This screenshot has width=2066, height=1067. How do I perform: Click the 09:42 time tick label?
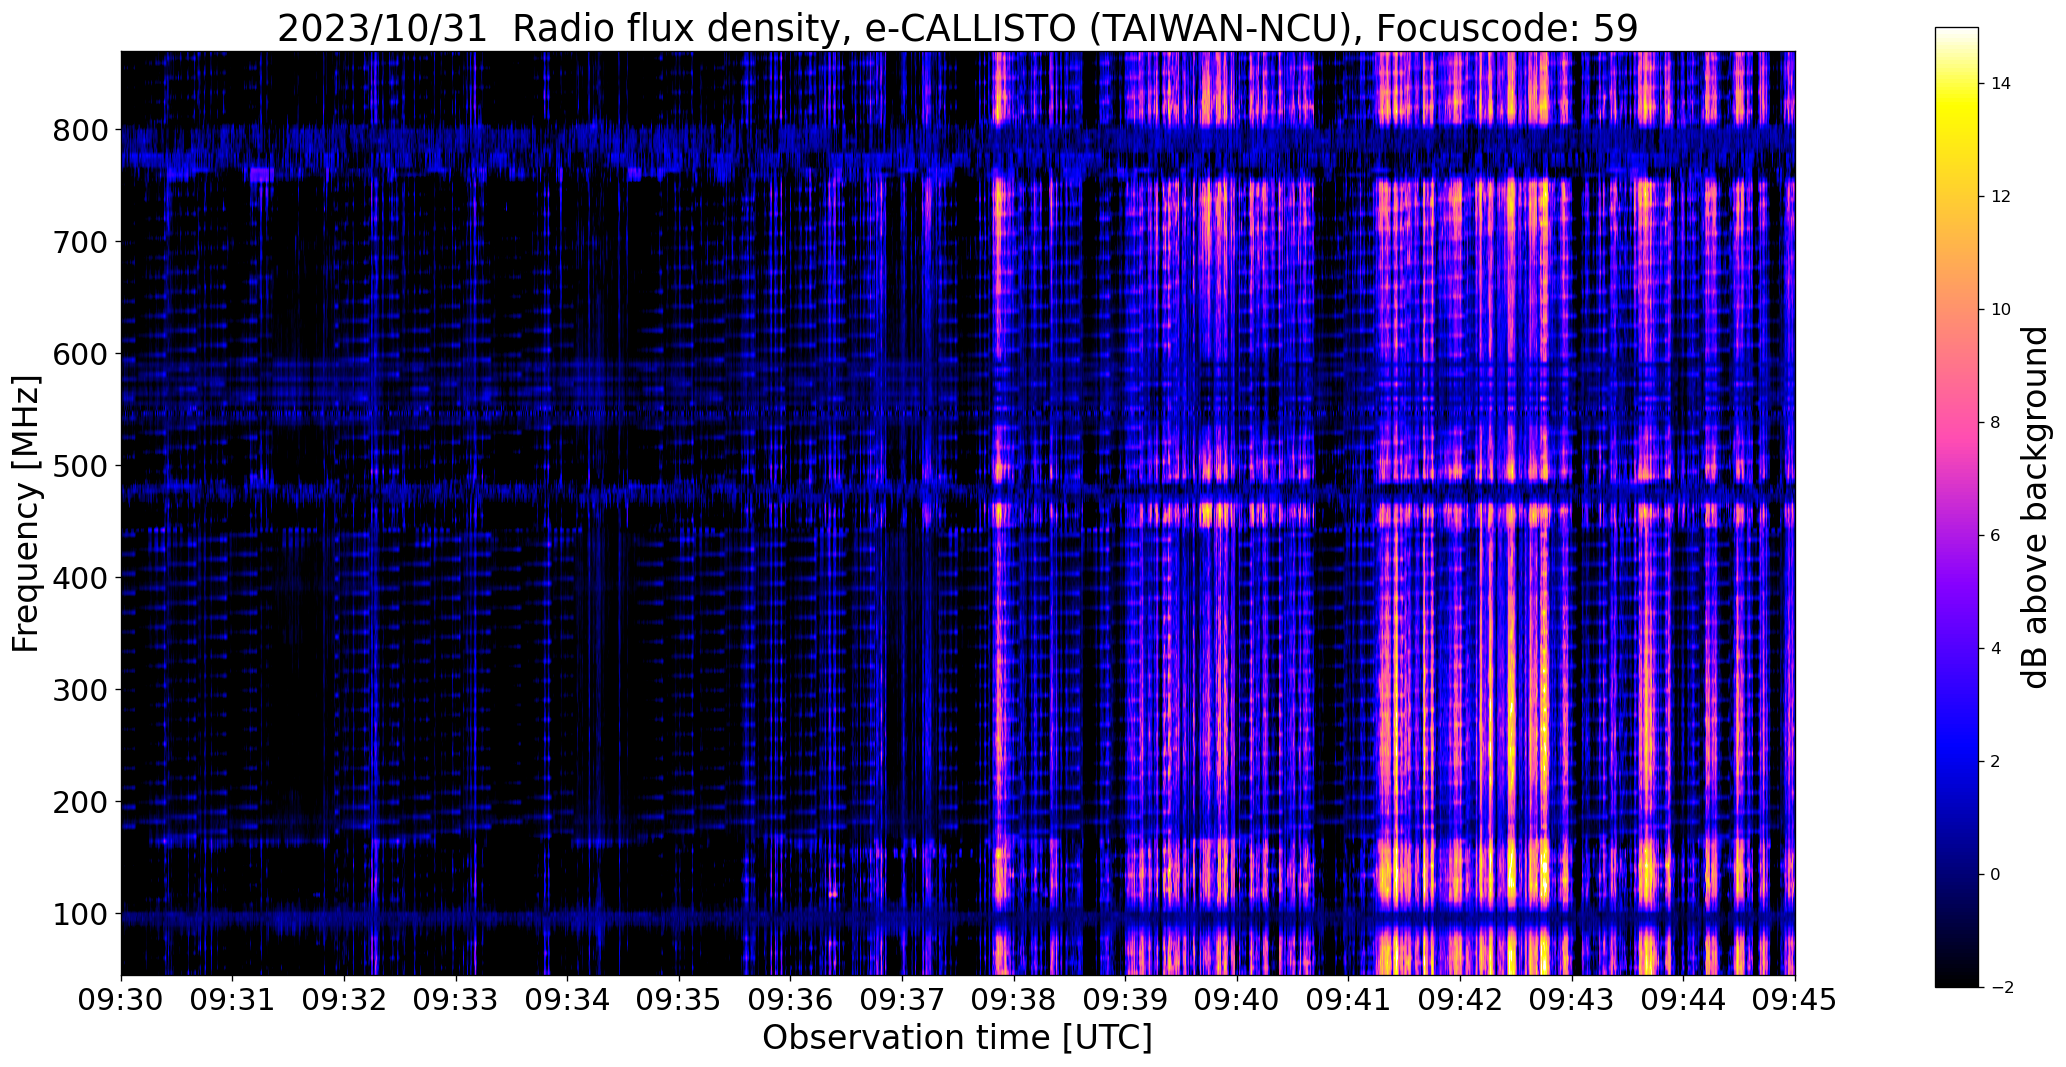point(1461,1000)
